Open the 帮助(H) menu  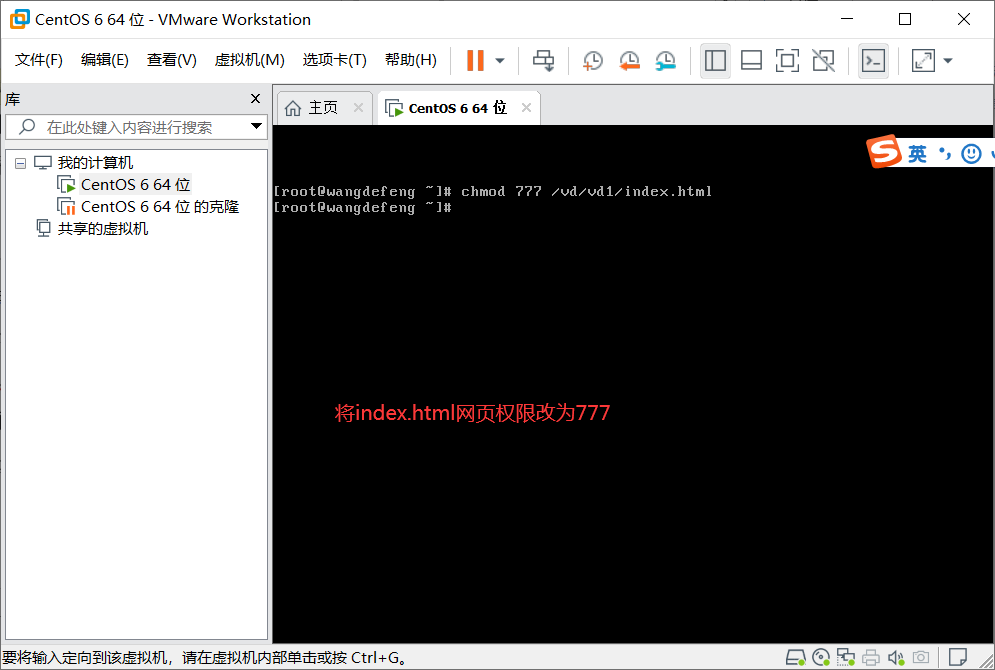[x=411, y=60]
